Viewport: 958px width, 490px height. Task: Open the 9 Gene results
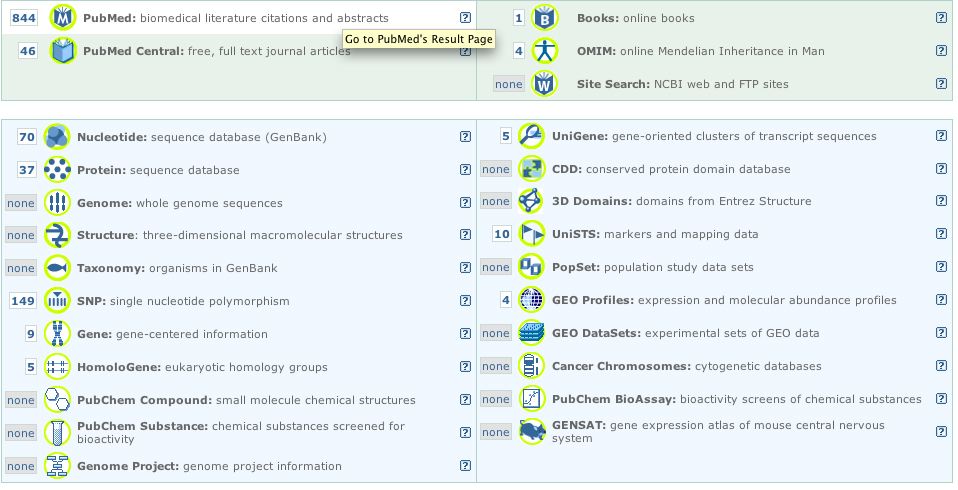(31, 334)
